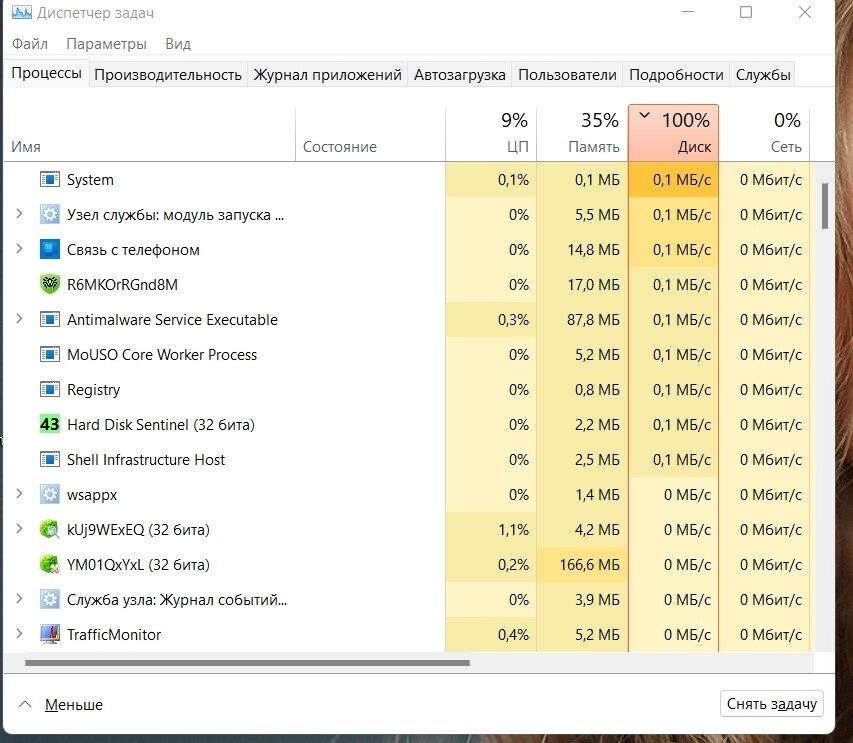This screenshot has height=743, width=853.
Task: Select the Hard Disk Sentinel (32 бита) name
Action: pos(160,425)
